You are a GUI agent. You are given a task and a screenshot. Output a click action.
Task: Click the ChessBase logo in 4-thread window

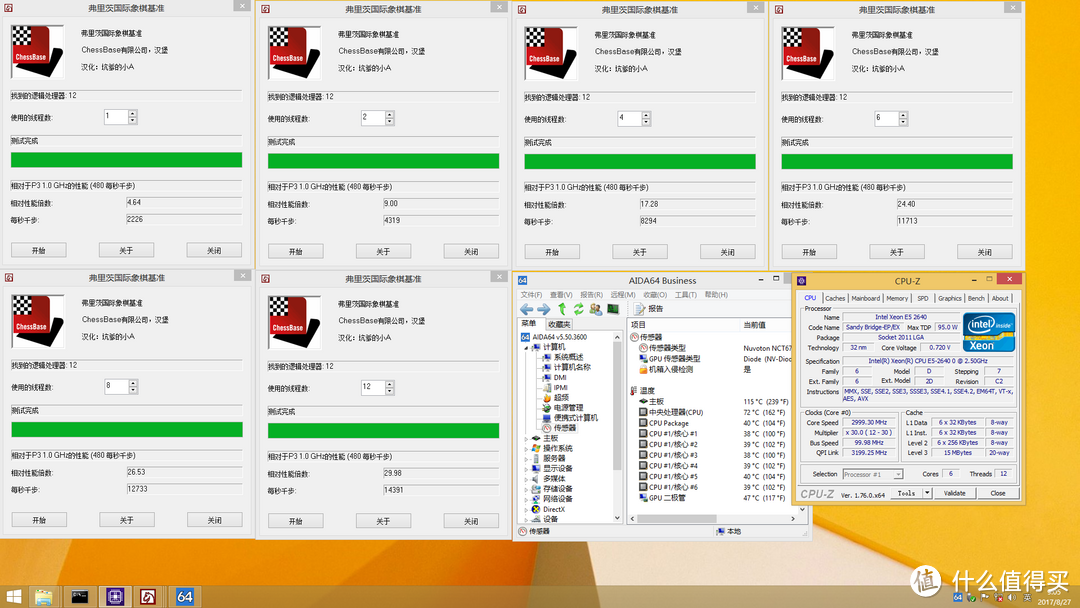click(550, 53)
